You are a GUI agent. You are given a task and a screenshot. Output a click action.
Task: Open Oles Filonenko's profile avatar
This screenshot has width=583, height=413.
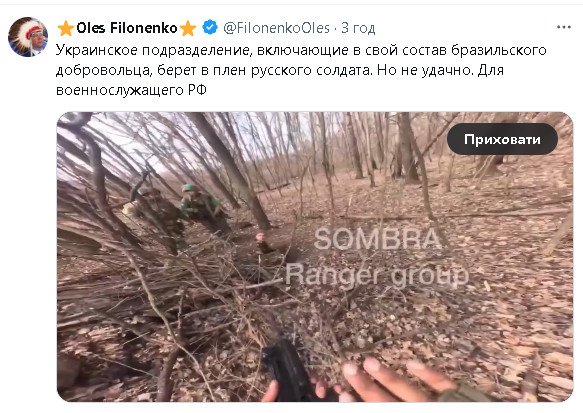pos(28,37)
